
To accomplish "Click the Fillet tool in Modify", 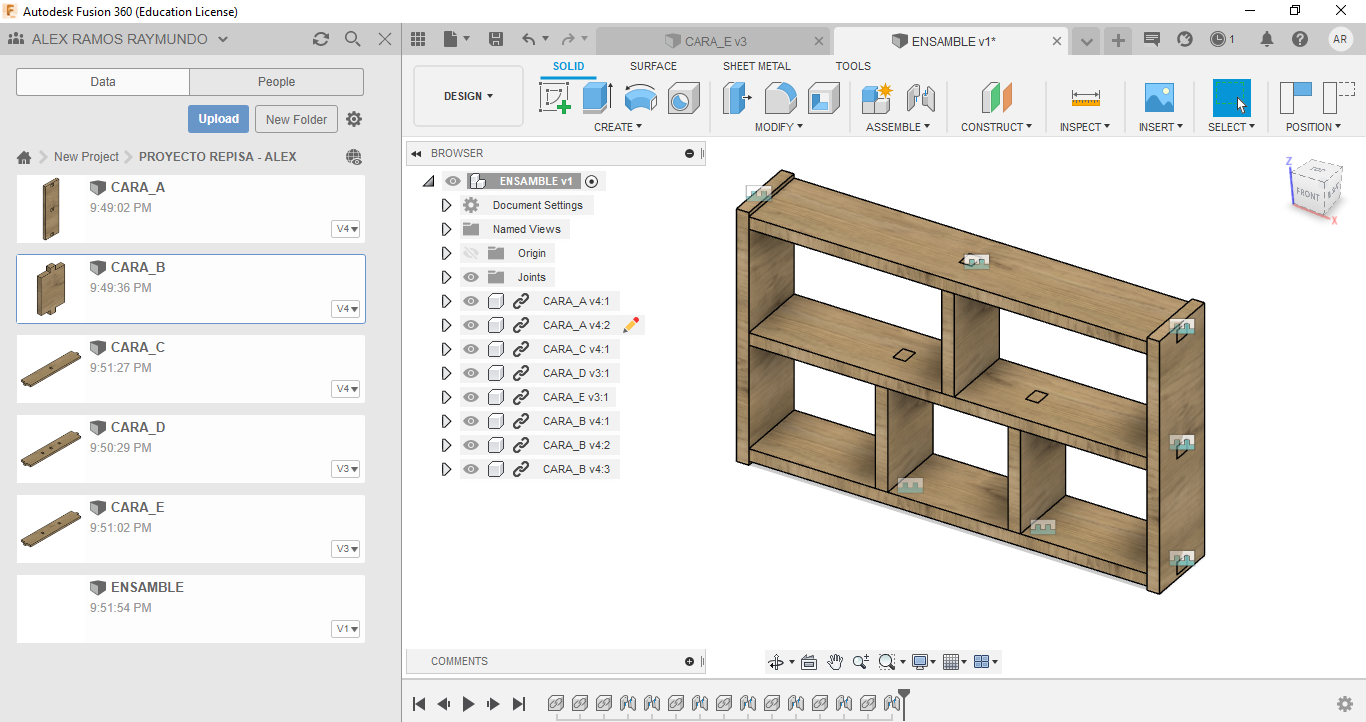I will [780, 98].
